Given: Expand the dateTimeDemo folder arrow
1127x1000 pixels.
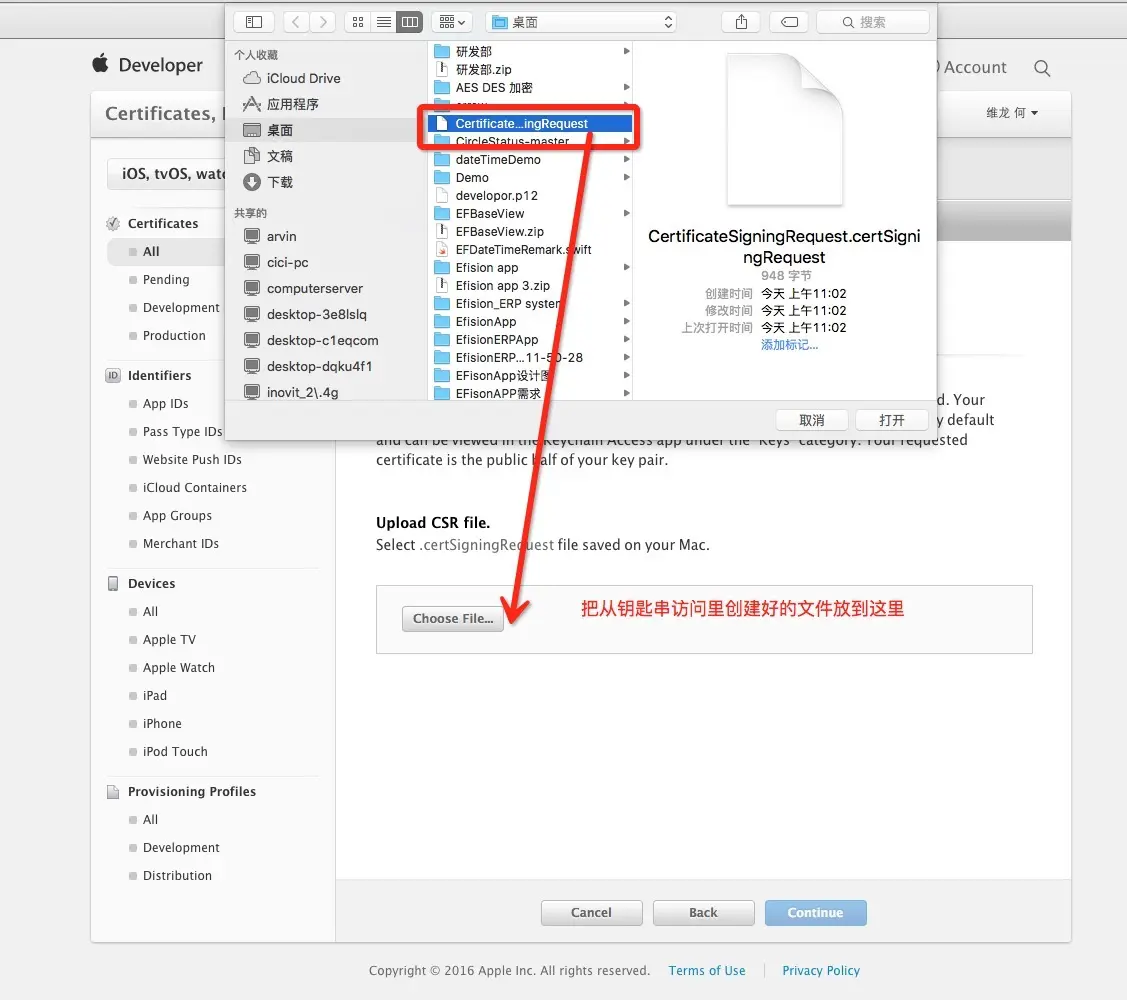Looking at the screenshot, I should coord(627,160).
